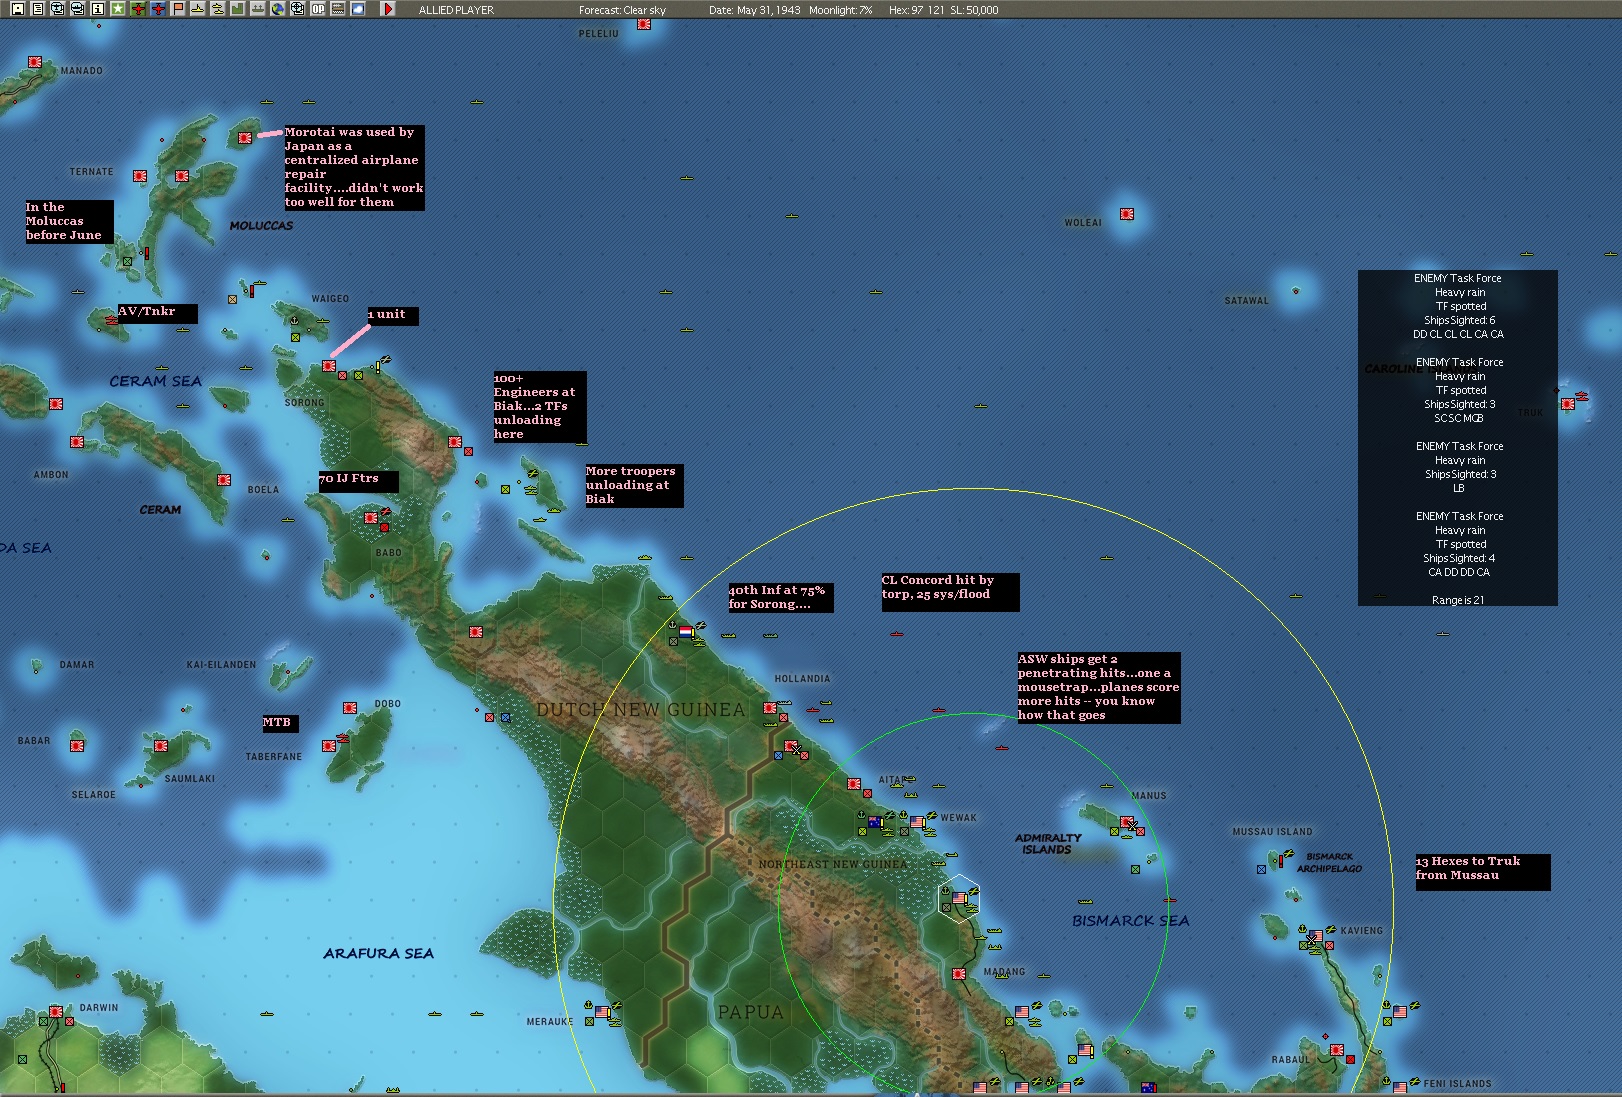Select the US flag base at Kavieng
The height and width of the screenshot is (1097, 1622).
coord(1316,937)
